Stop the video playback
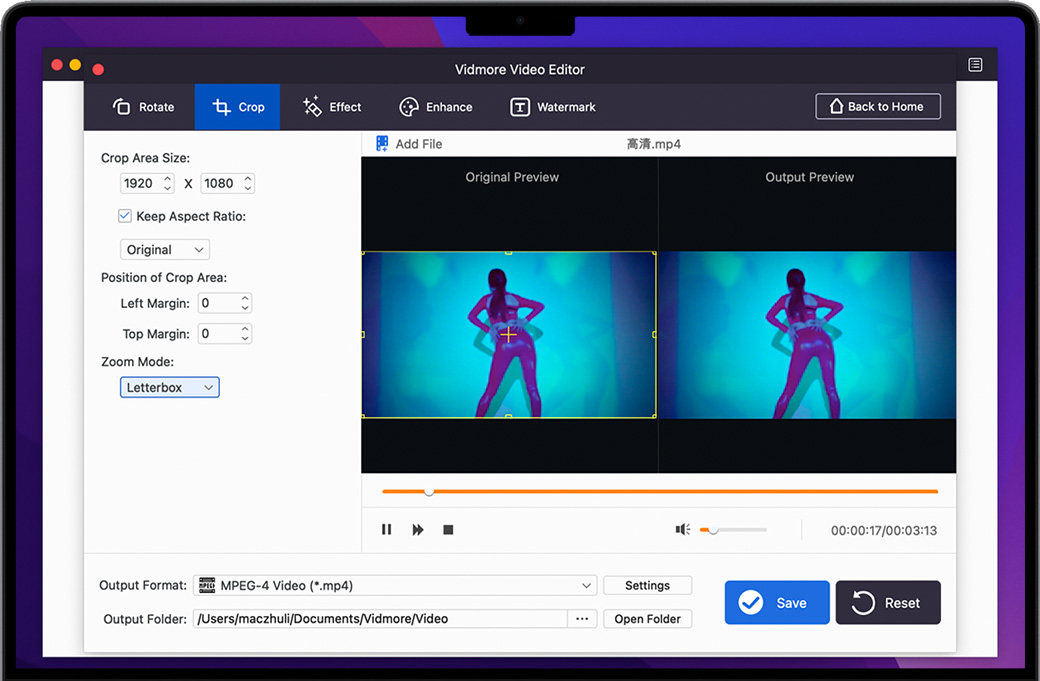Image resolution: width=1040 pixels, height=681 pixels. pos(448,530)
